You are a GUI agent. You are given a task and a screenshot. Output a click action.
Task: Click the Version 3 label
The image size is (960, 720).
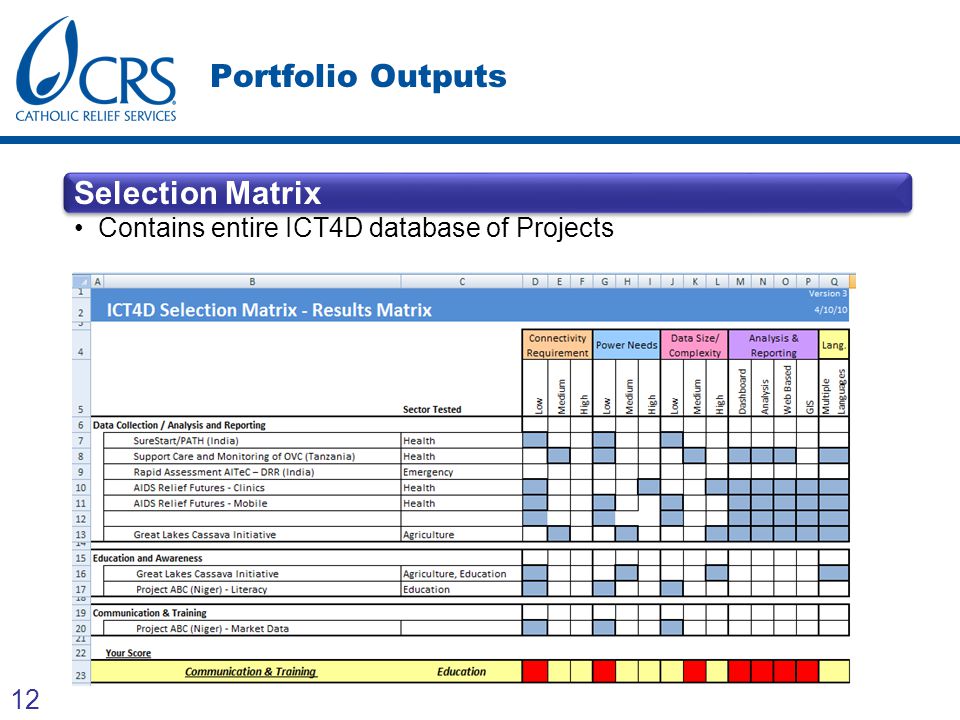[828, 294]
